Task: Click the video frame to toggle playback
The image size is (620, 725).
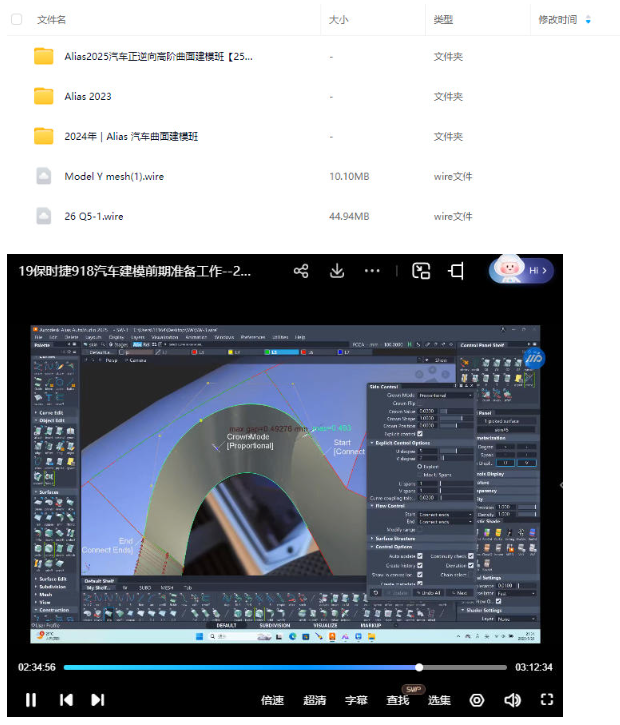Action: click(285, 484)
